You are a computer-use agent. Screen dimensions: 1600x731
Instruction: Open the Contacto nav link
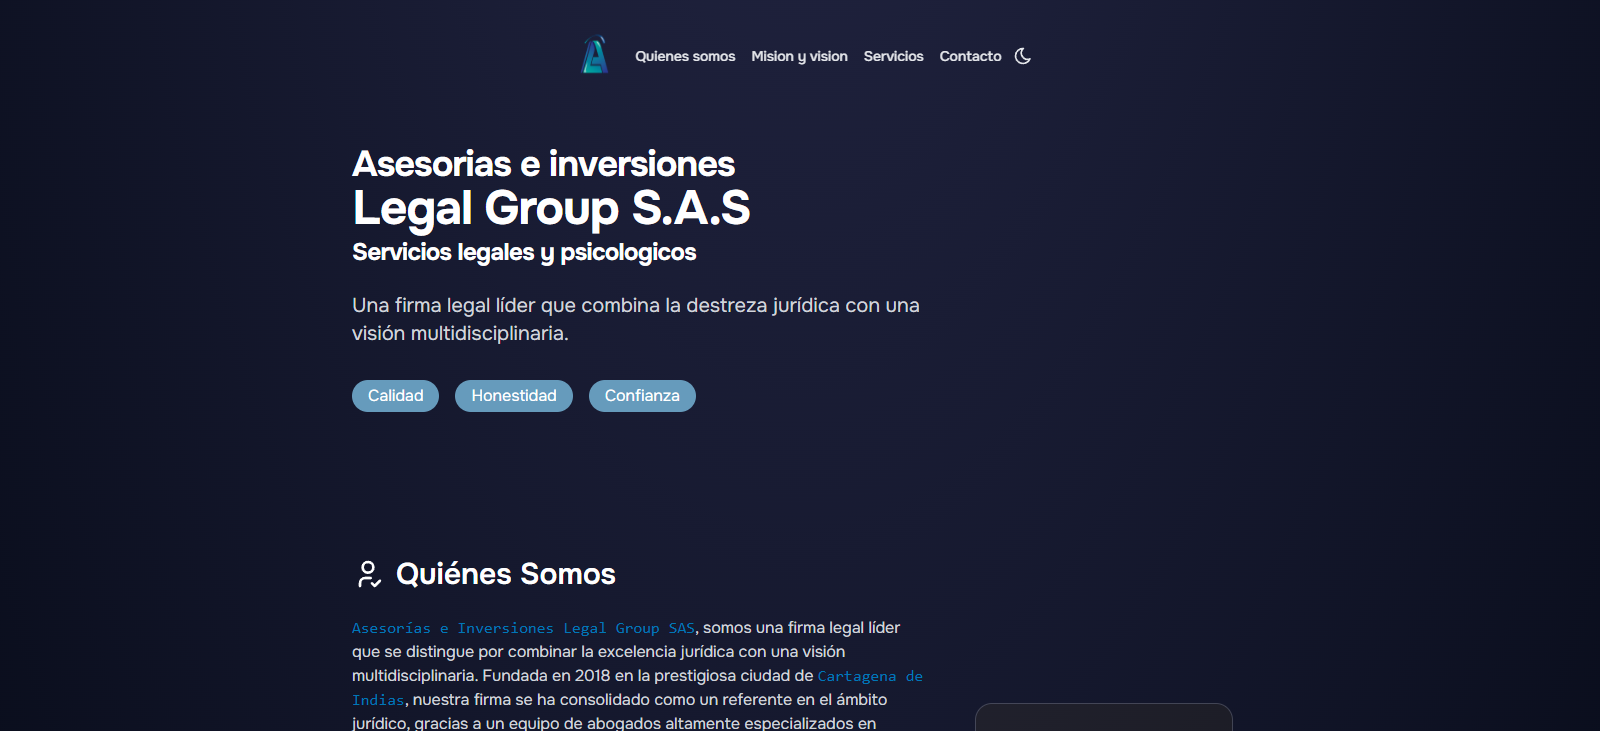tap(970, 56)
